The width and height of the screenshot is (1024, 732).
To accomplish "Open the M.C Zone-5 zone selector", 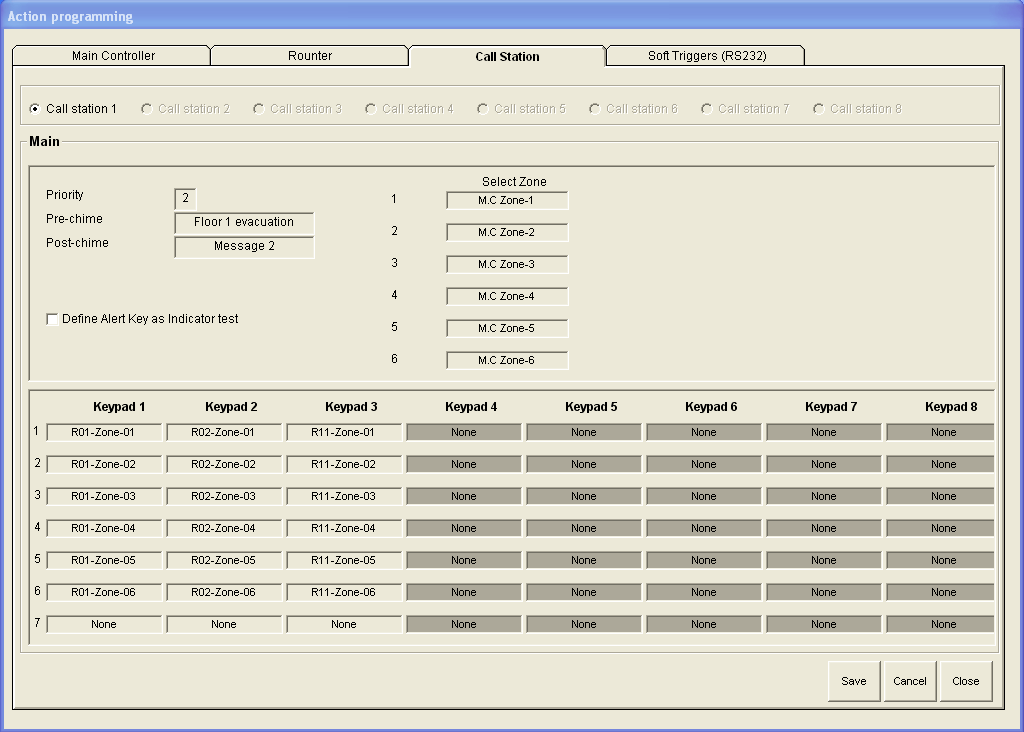I will pos(507,328).
